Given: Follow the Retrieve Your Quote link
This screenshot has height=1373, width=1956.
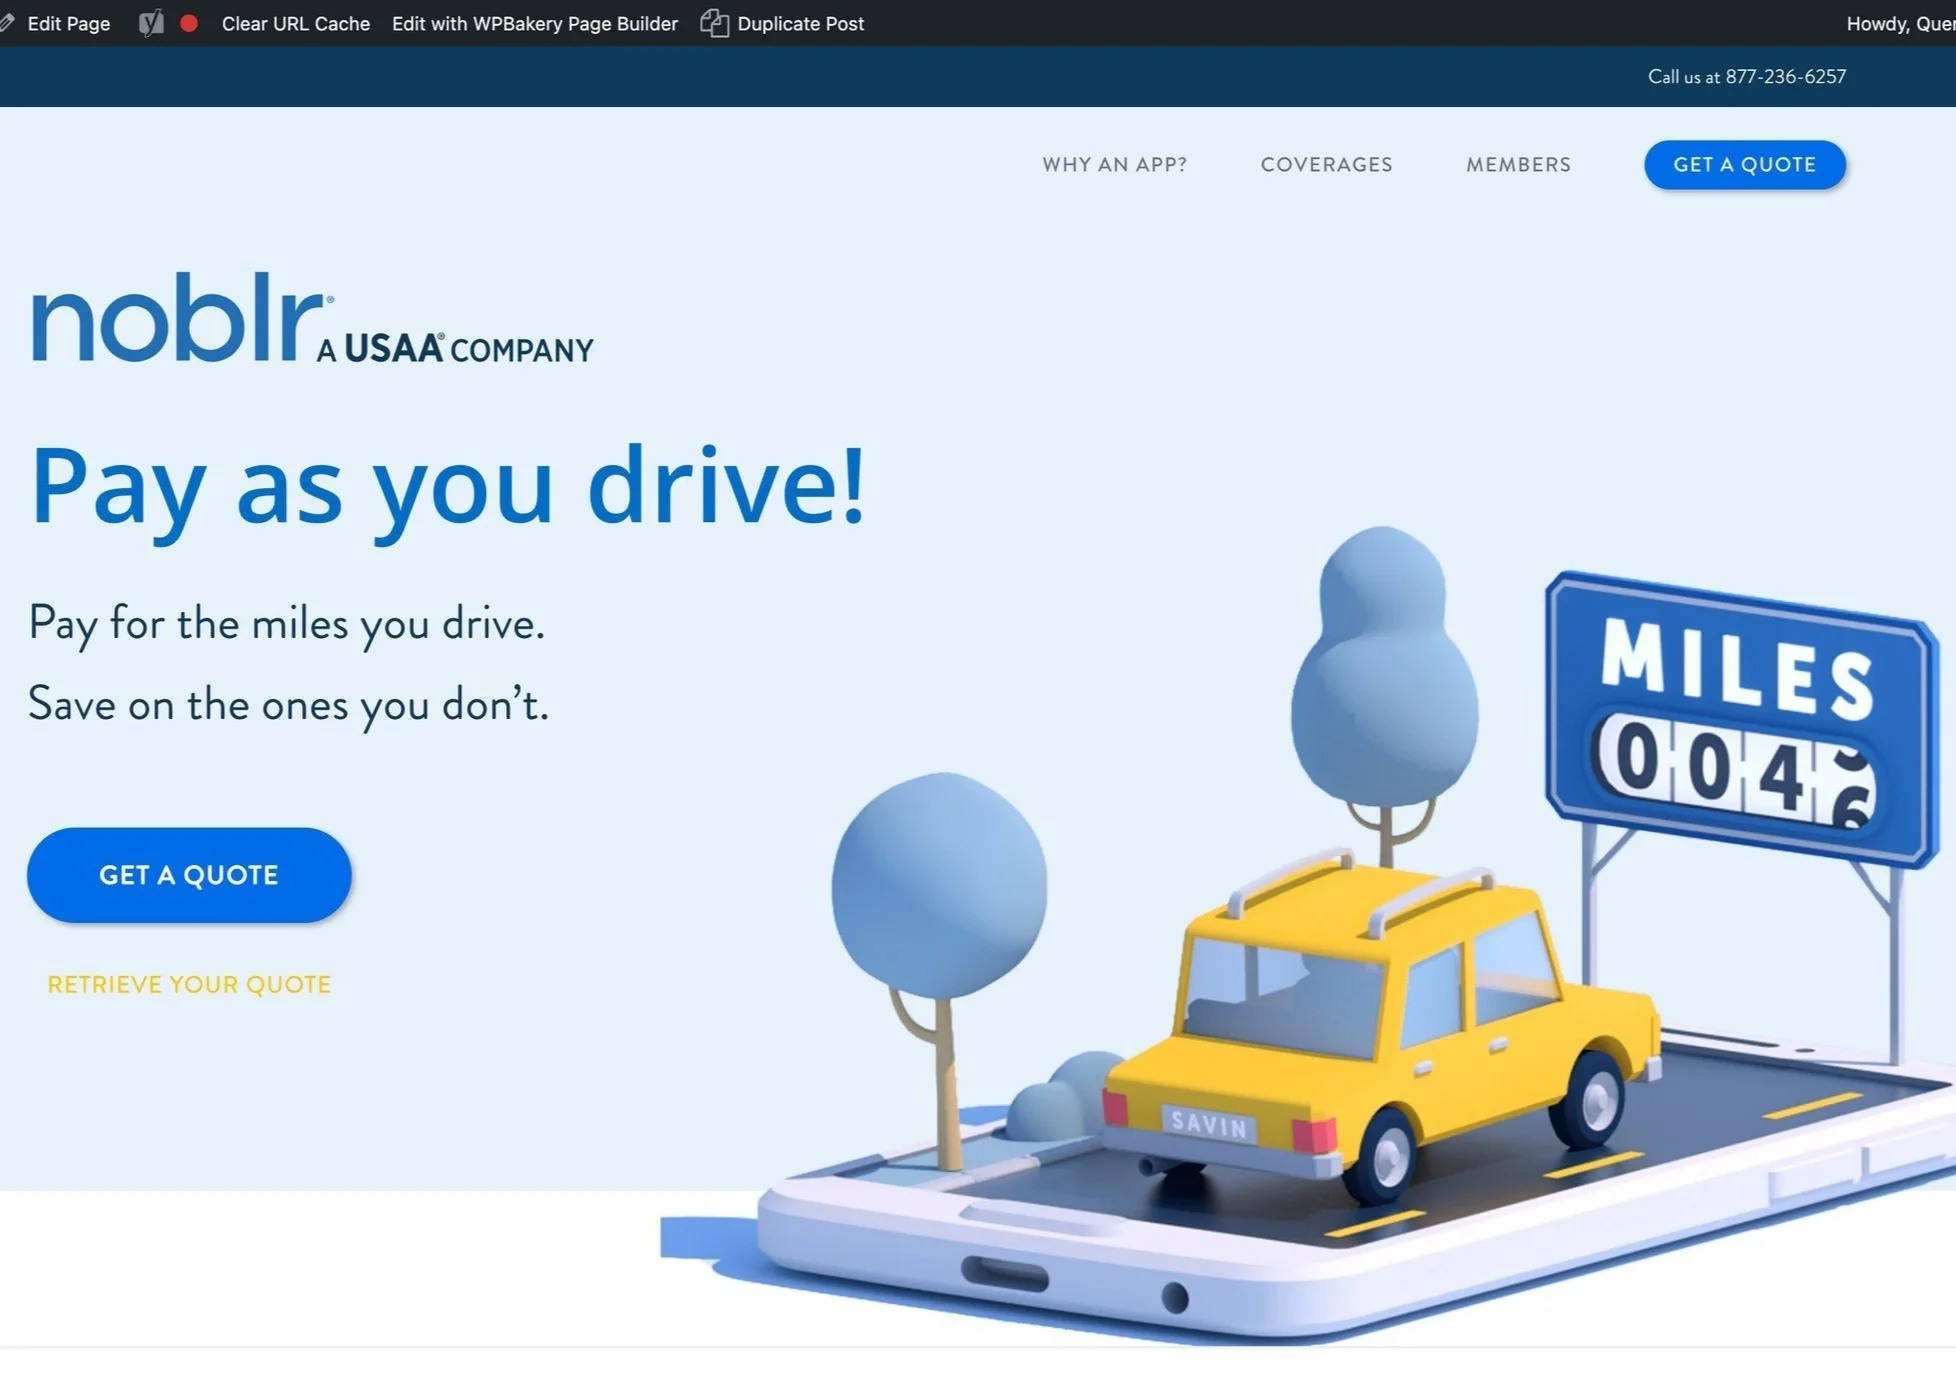Looking at the screenshot, I should (x=189, y=984).
